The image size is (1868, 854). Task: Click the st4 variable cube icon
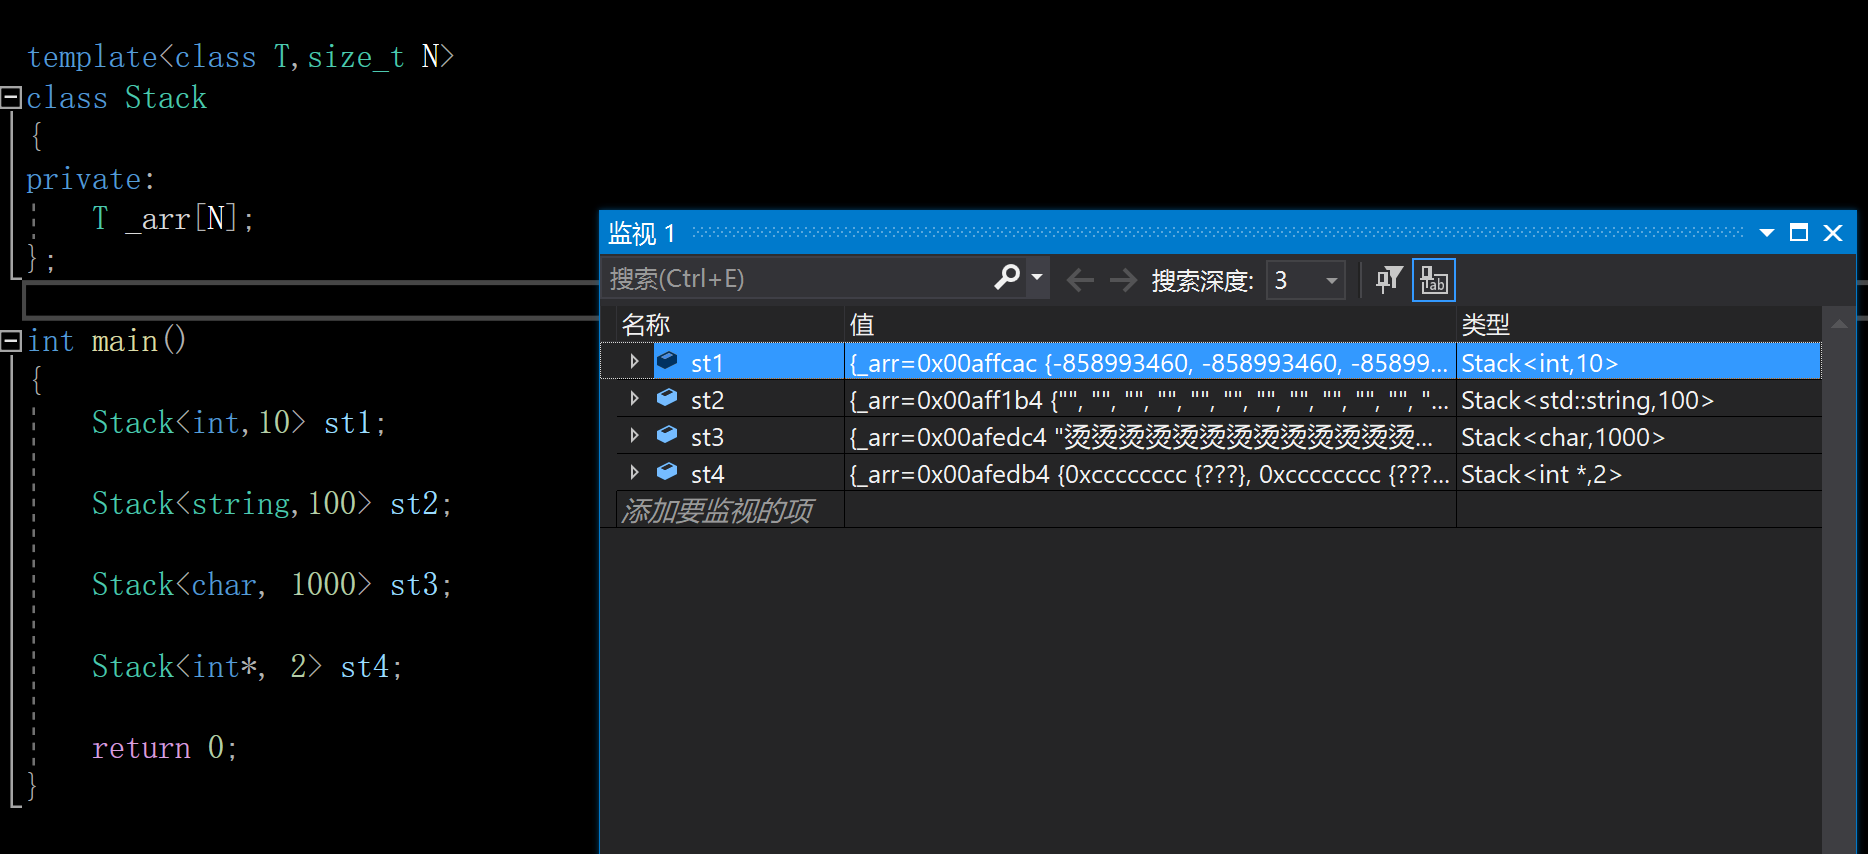coord(667,472)
